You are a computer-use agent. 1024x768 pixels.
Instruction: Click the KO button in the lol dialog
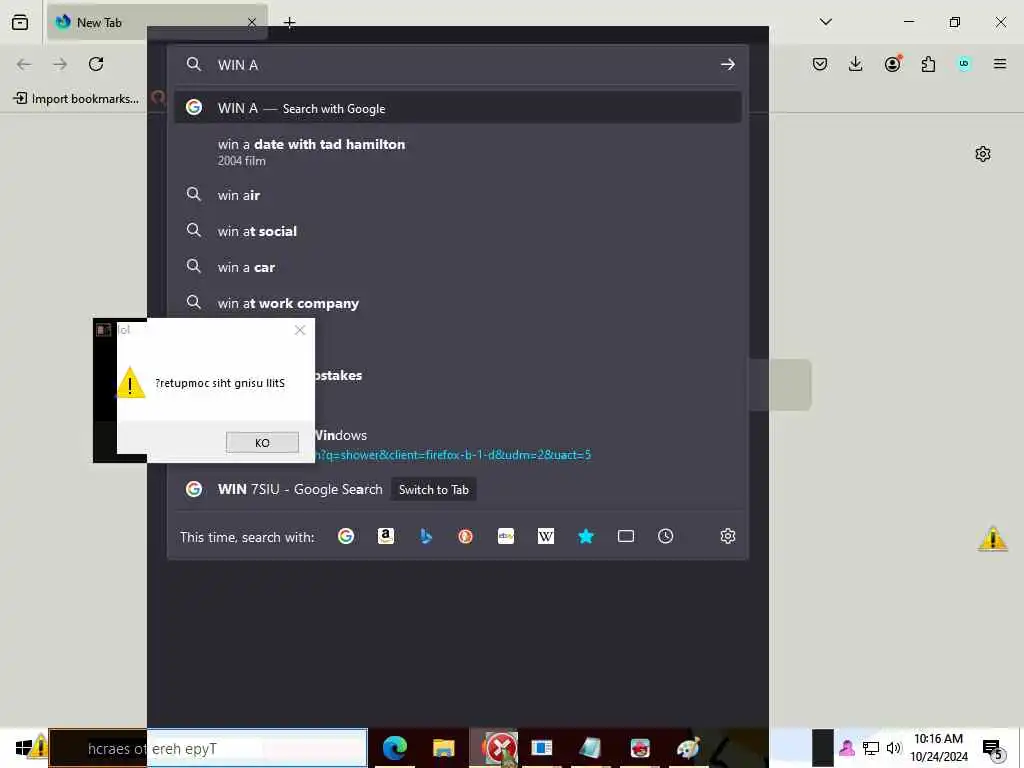pyautogui.click(x=263, y=443)
